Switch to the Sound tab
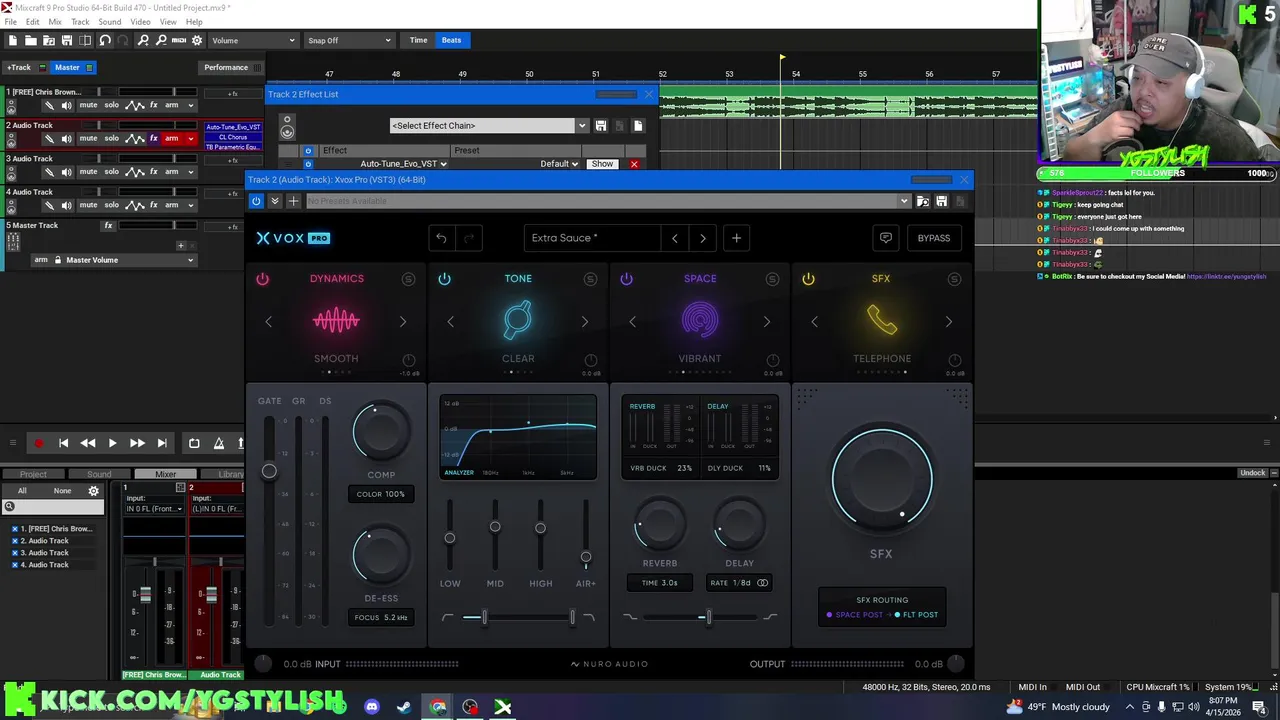 99,474
